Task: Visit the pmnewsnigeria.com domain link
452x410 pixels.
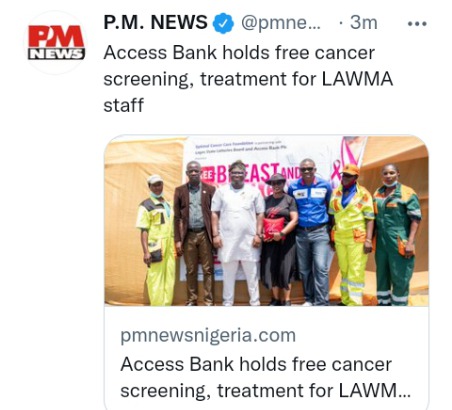Action: [208, 336]
